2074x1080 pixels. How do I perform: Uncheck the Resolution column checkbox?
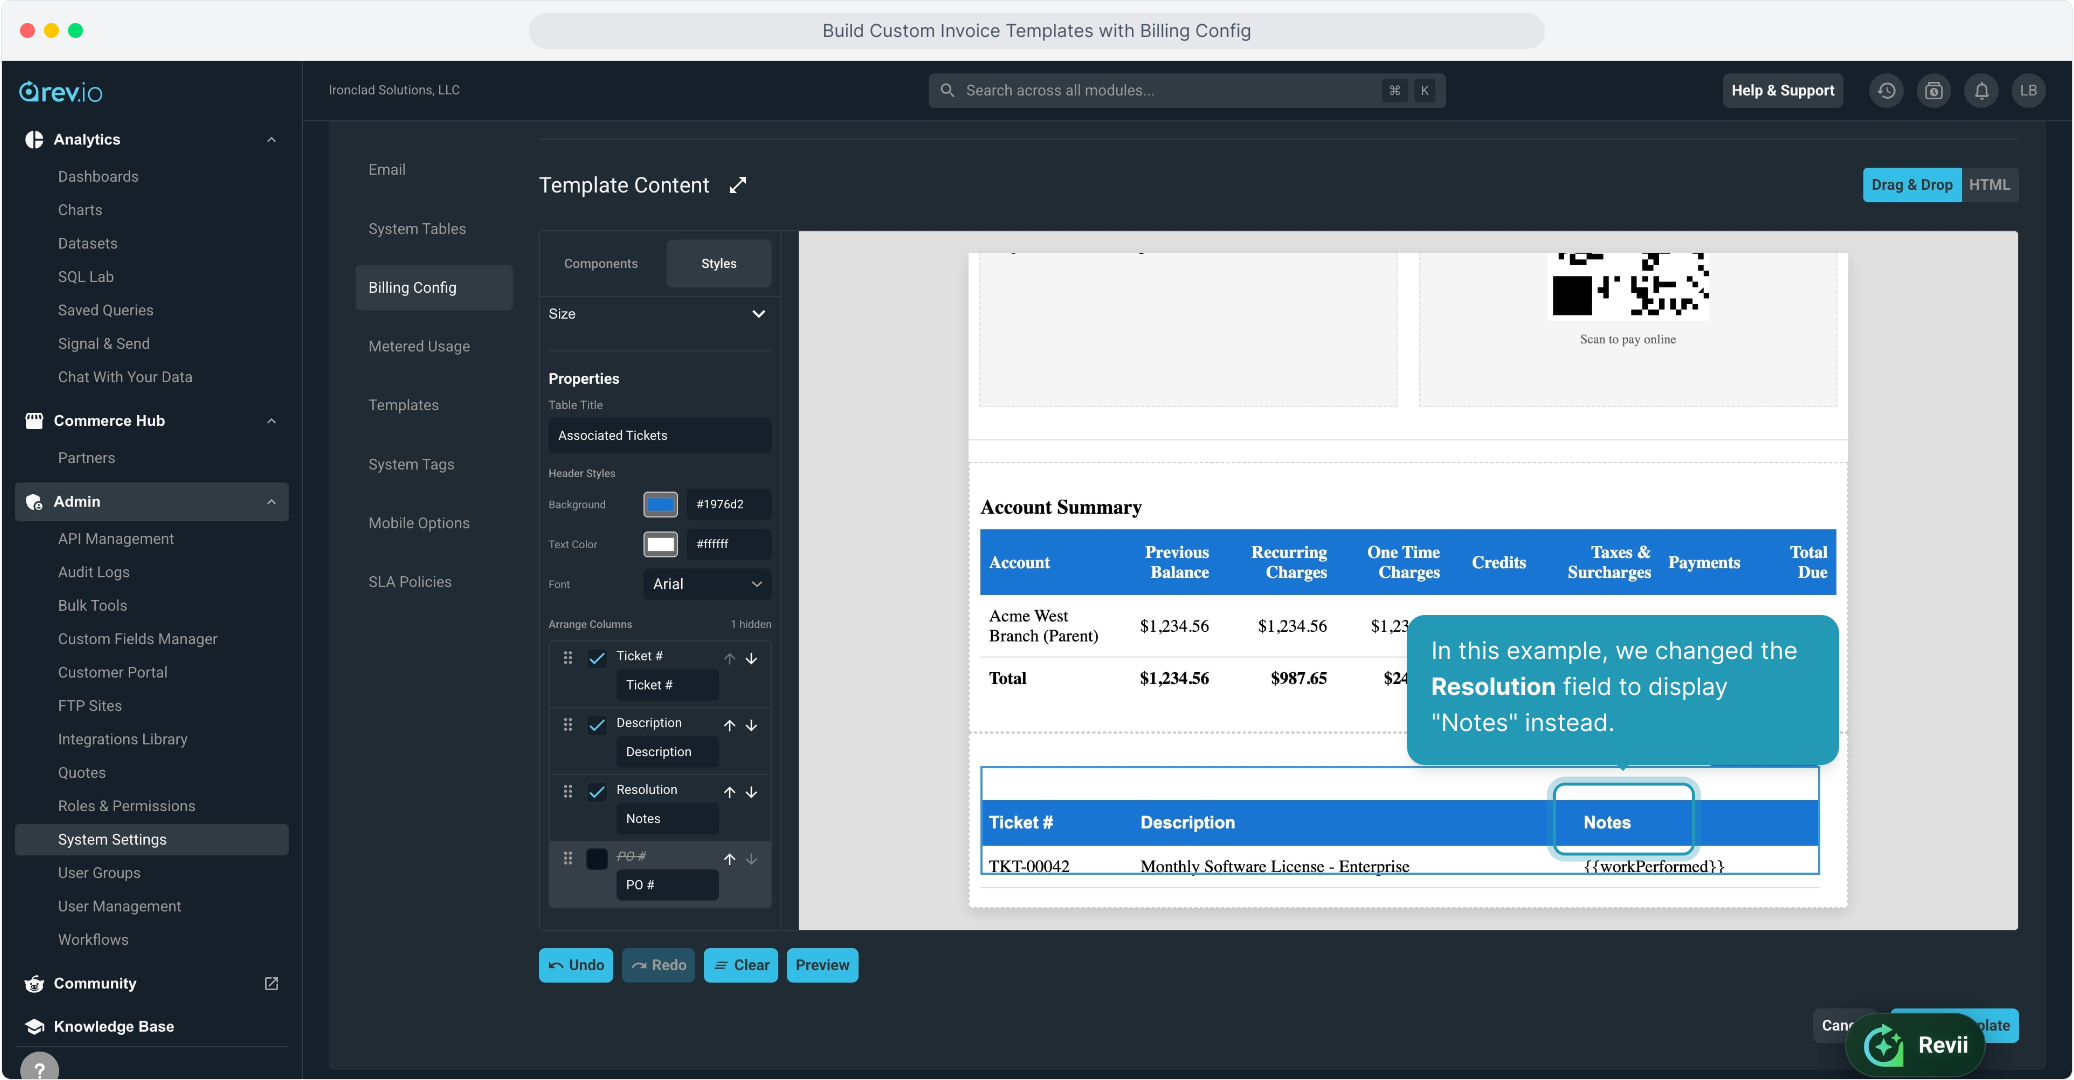[597, 792]
